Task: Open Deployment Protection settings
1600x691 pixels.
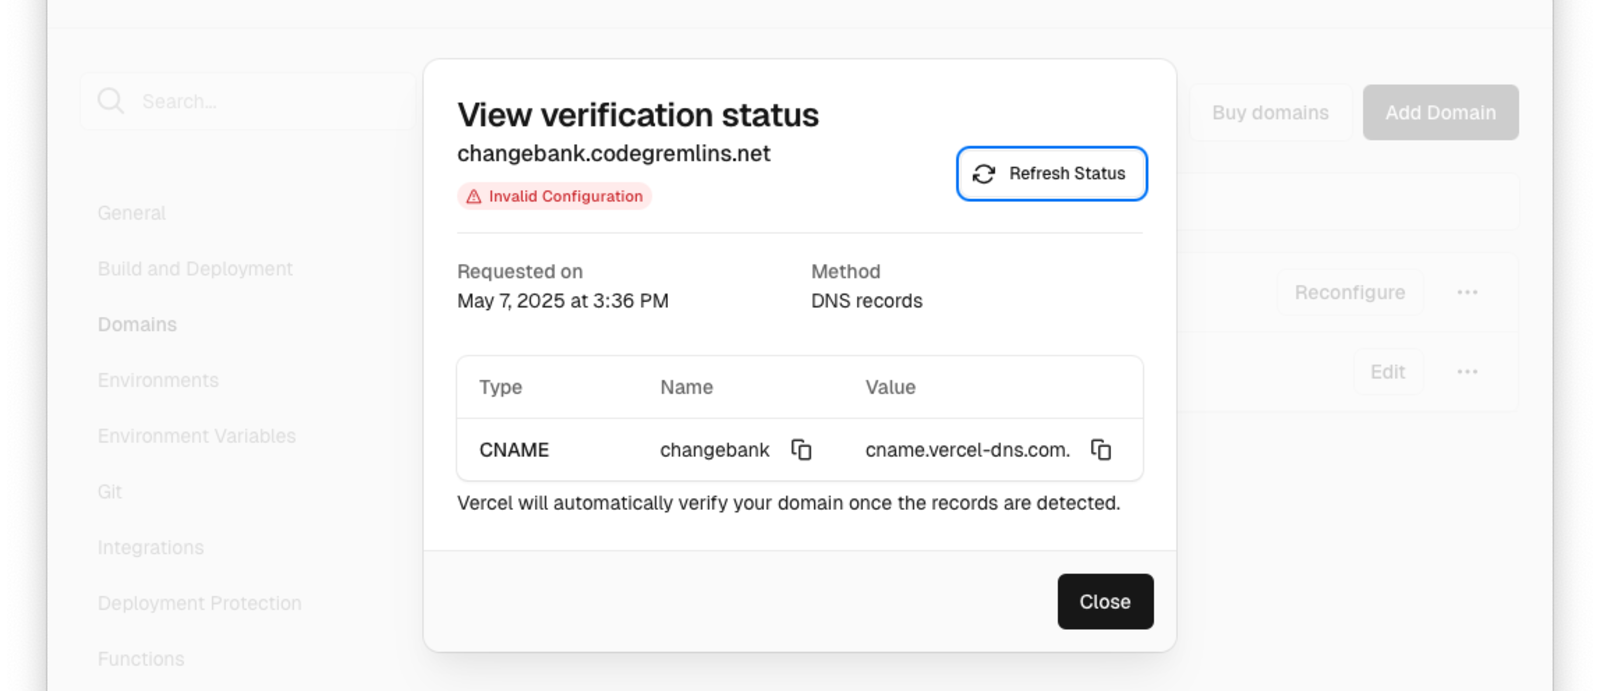Action: 199,603
